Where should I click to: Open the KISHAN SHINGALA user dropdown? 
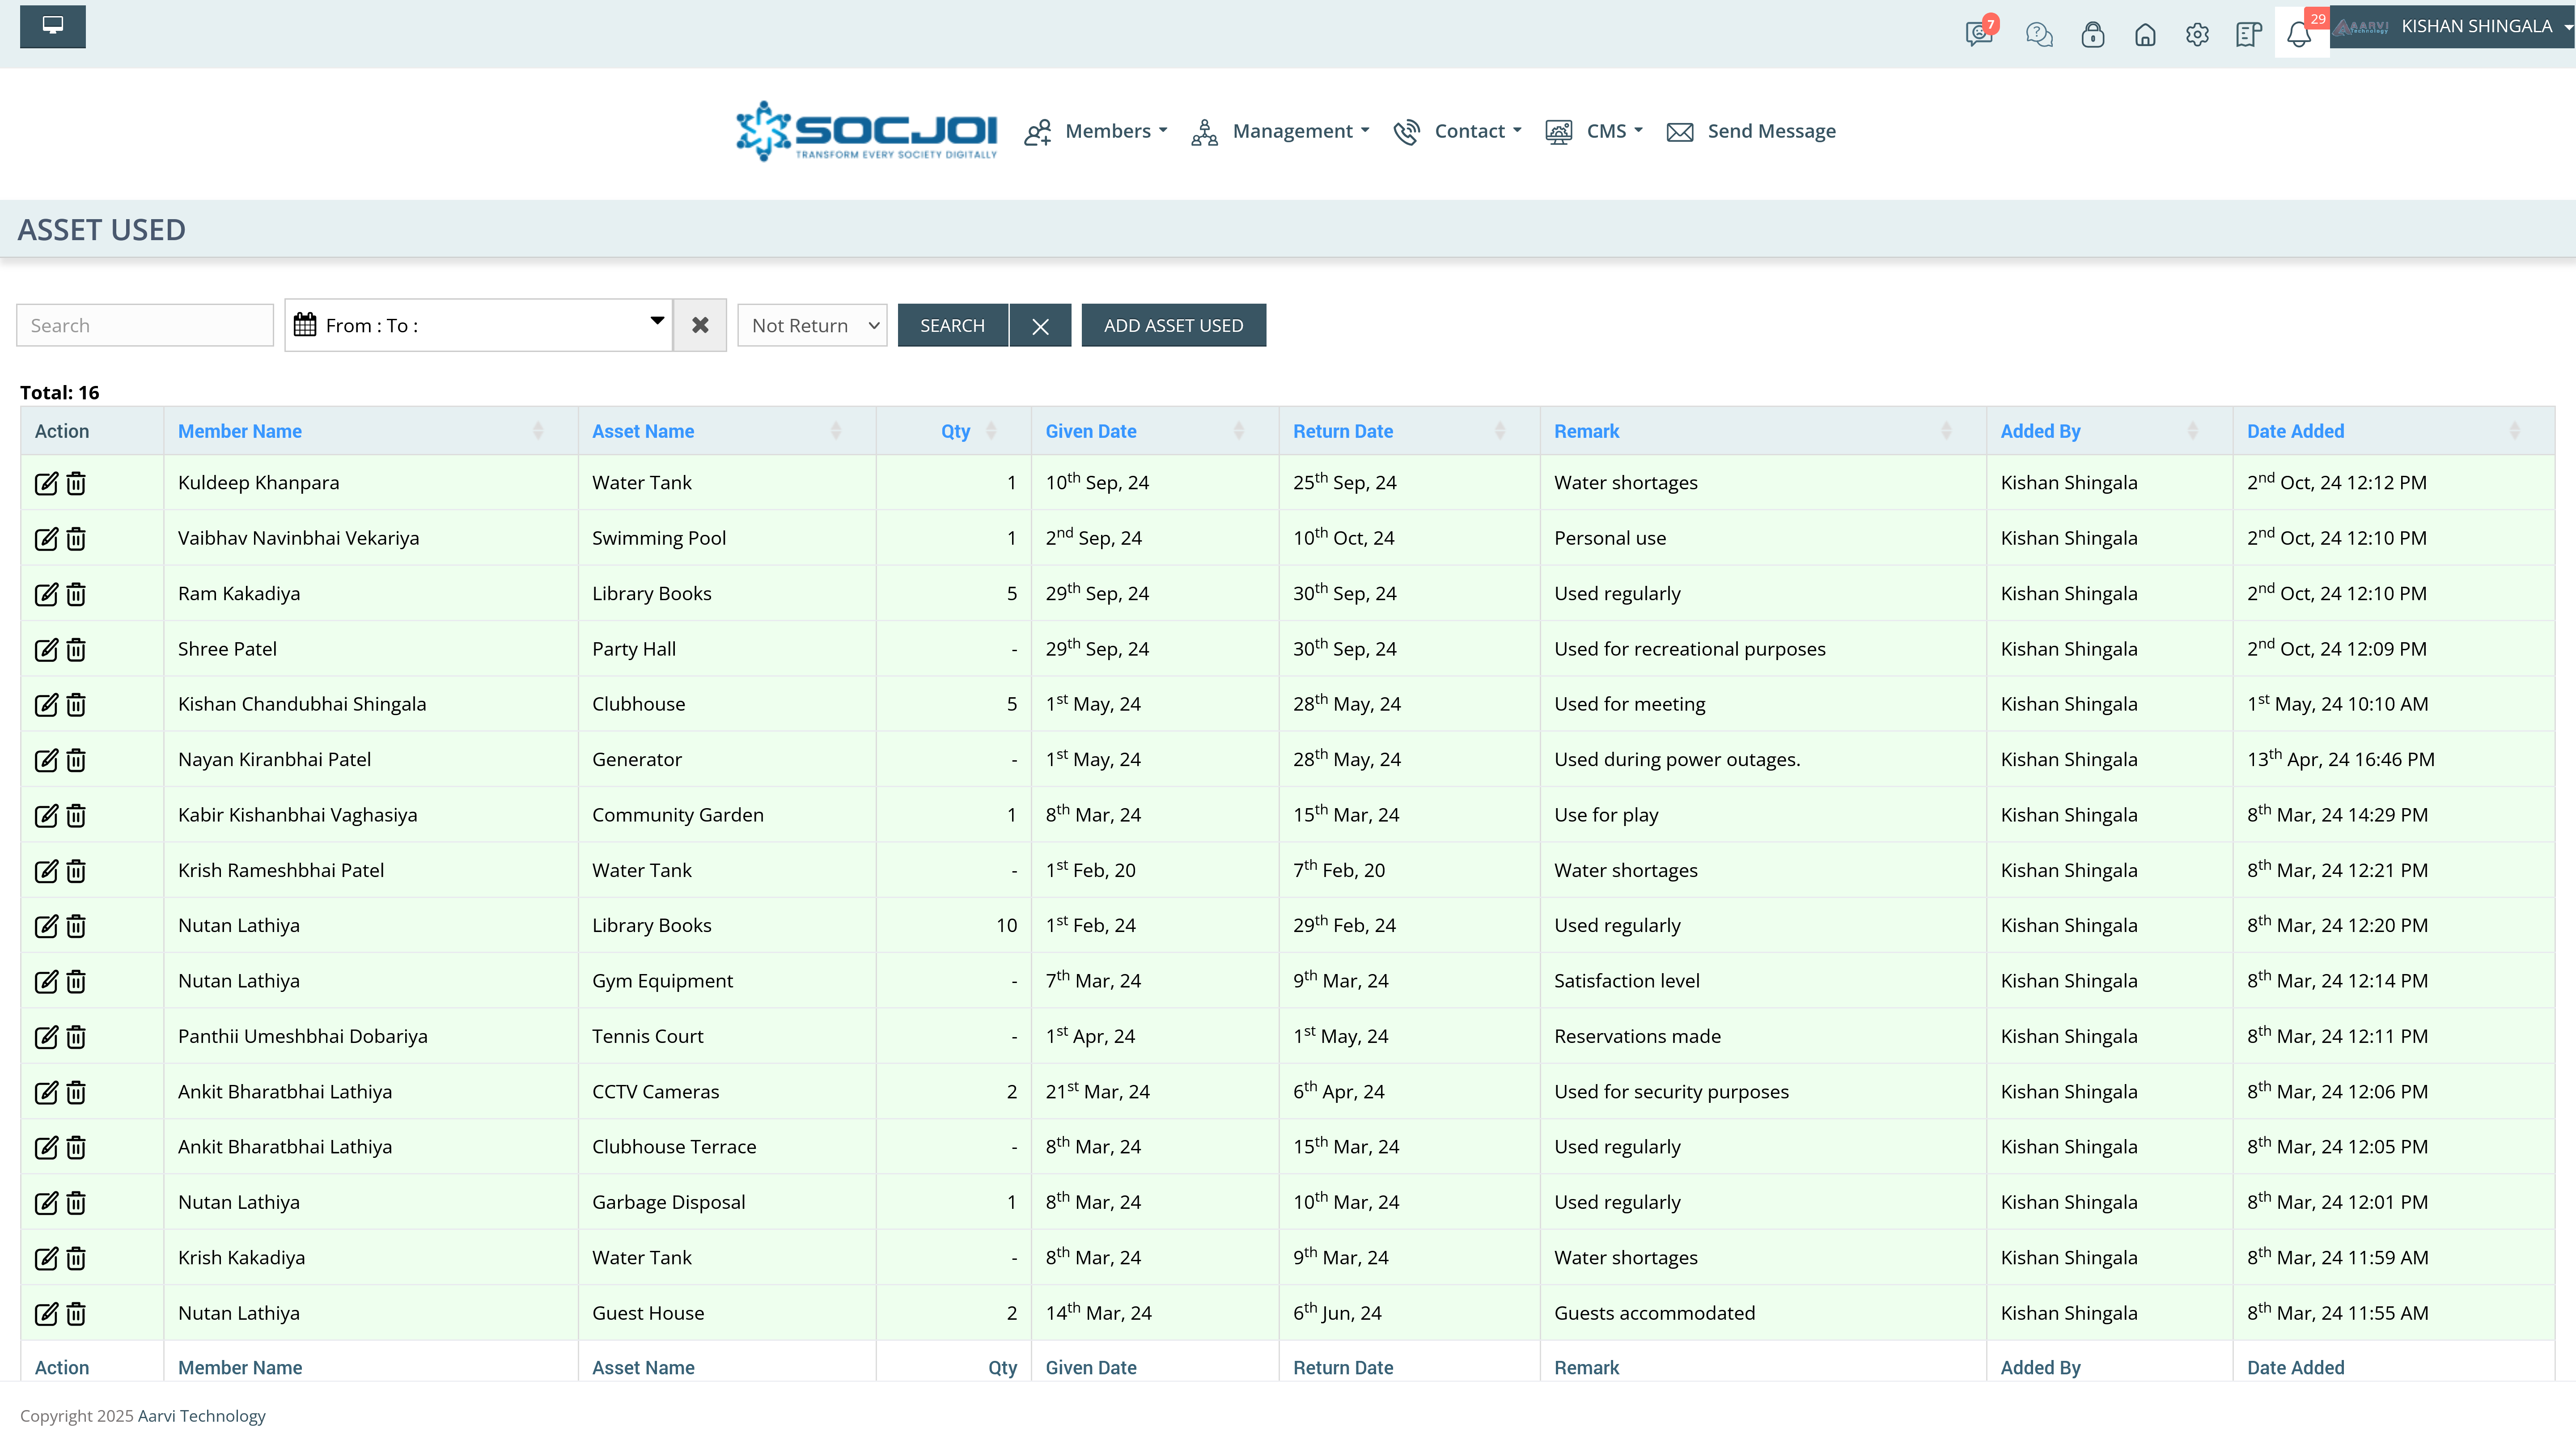[2452, 27]
